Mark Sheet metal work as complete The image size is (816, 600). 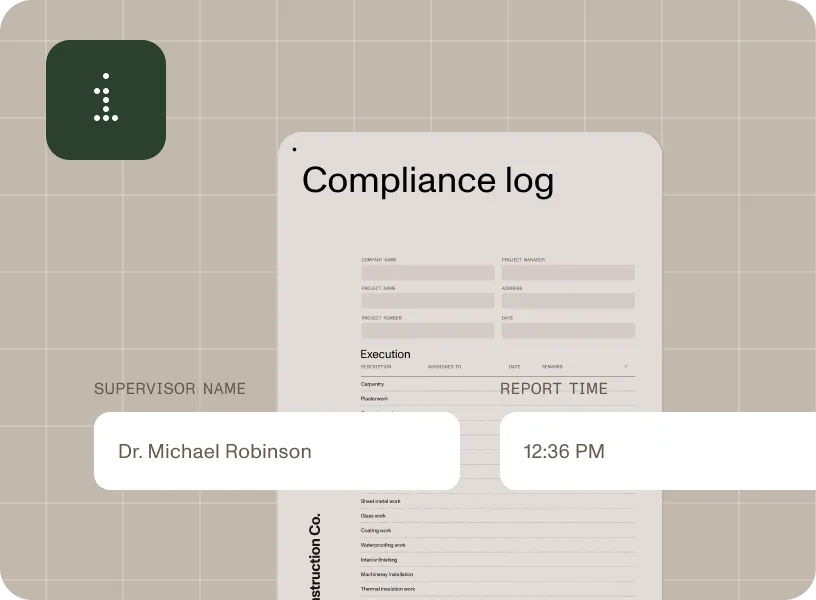click(x=380, y=501)
